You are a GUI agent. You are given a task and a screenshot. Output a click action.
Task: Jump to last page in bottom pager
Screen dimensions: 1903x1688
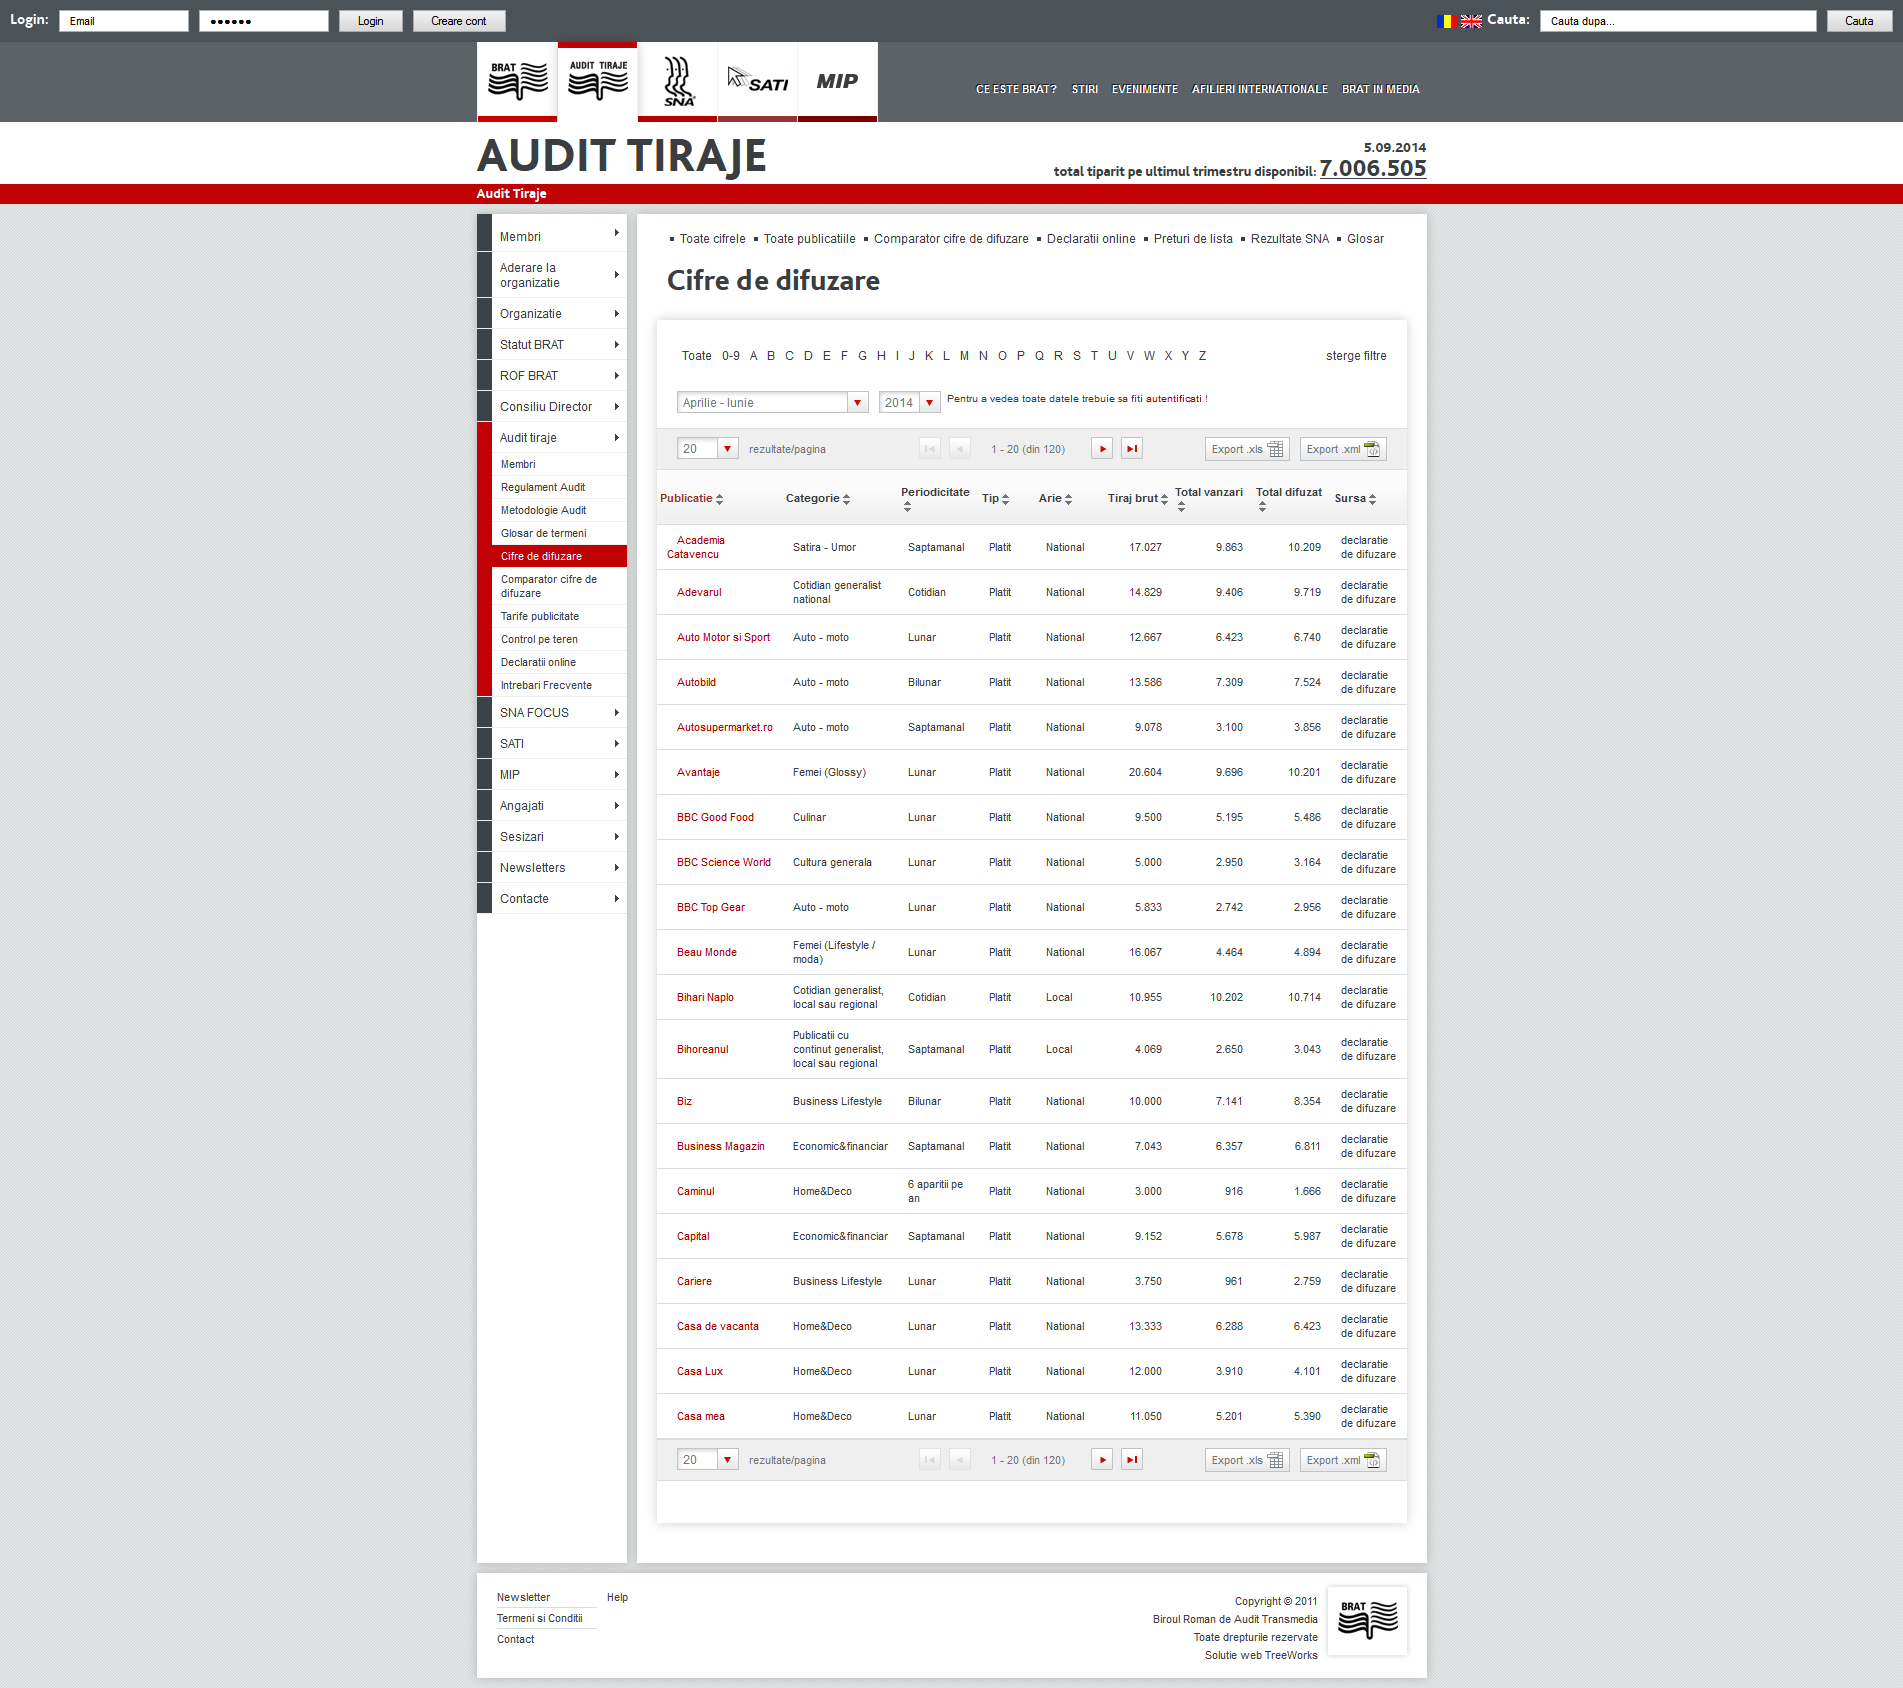click(1132, 1460)
